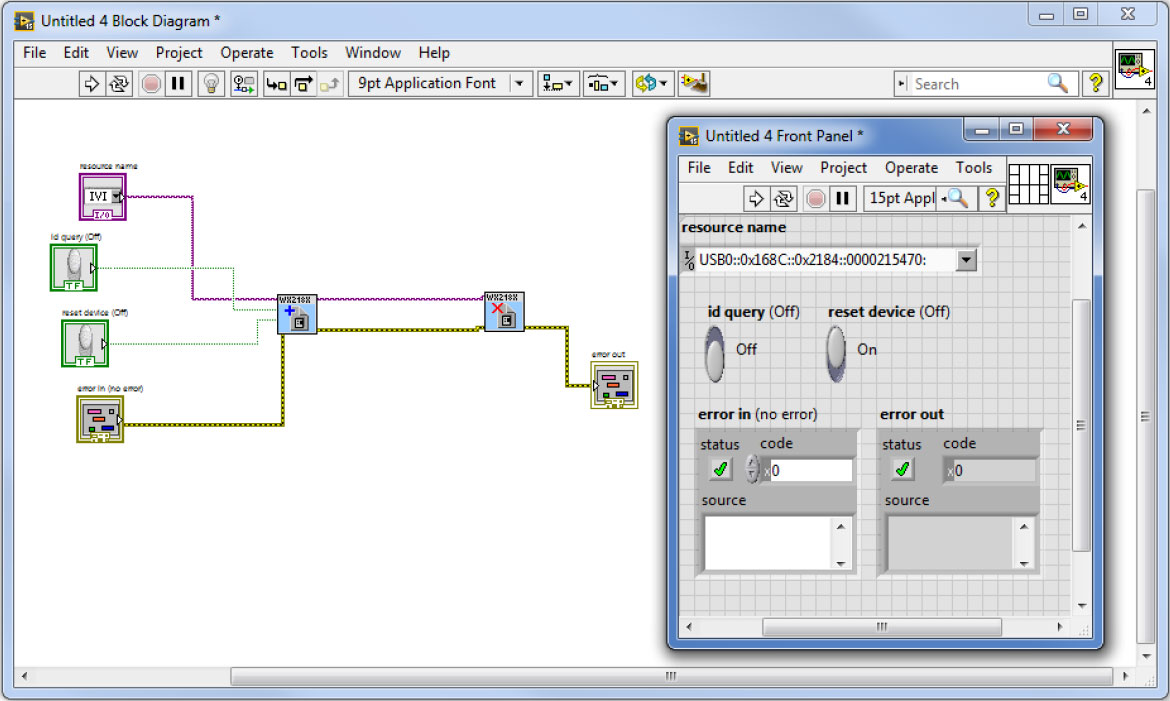Click Context Help question mark in Block Diagram
1170x701 pixels.
pos(1096,84)
